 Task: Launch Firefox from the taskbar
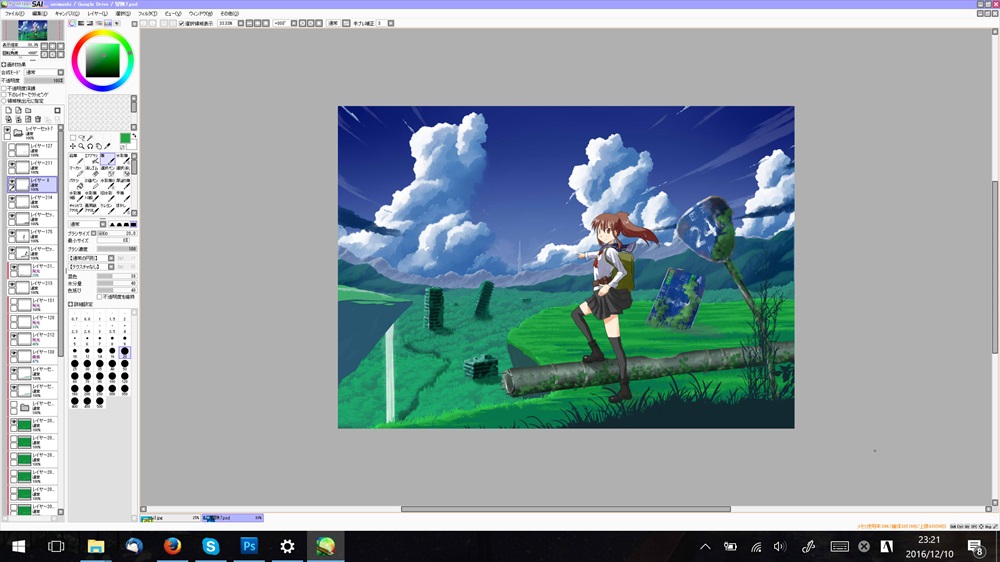(x=172, y=546)
